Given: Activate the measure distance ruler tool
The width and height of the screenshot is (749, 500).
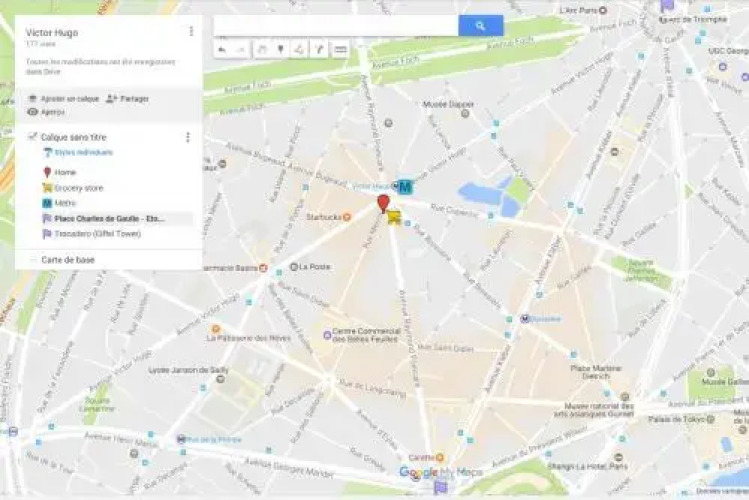Looking at the screenshot, I should 341,50.
